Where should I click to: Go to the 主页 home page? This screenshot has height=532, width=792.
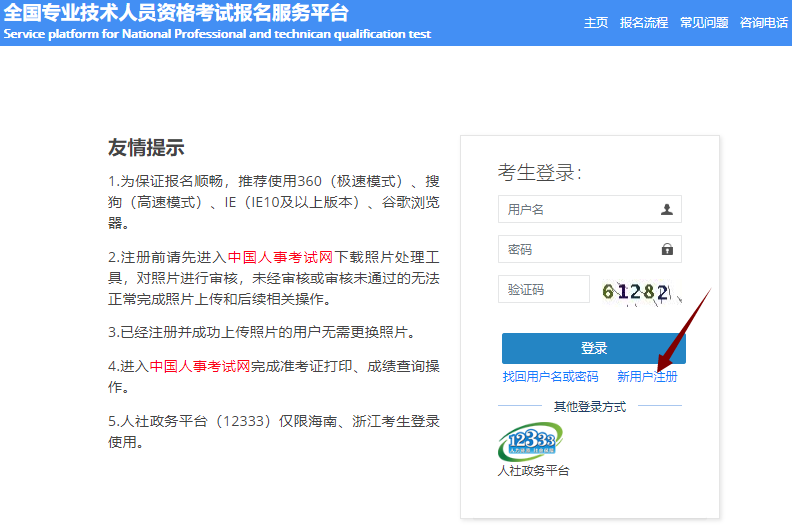[x=596, y=23]
